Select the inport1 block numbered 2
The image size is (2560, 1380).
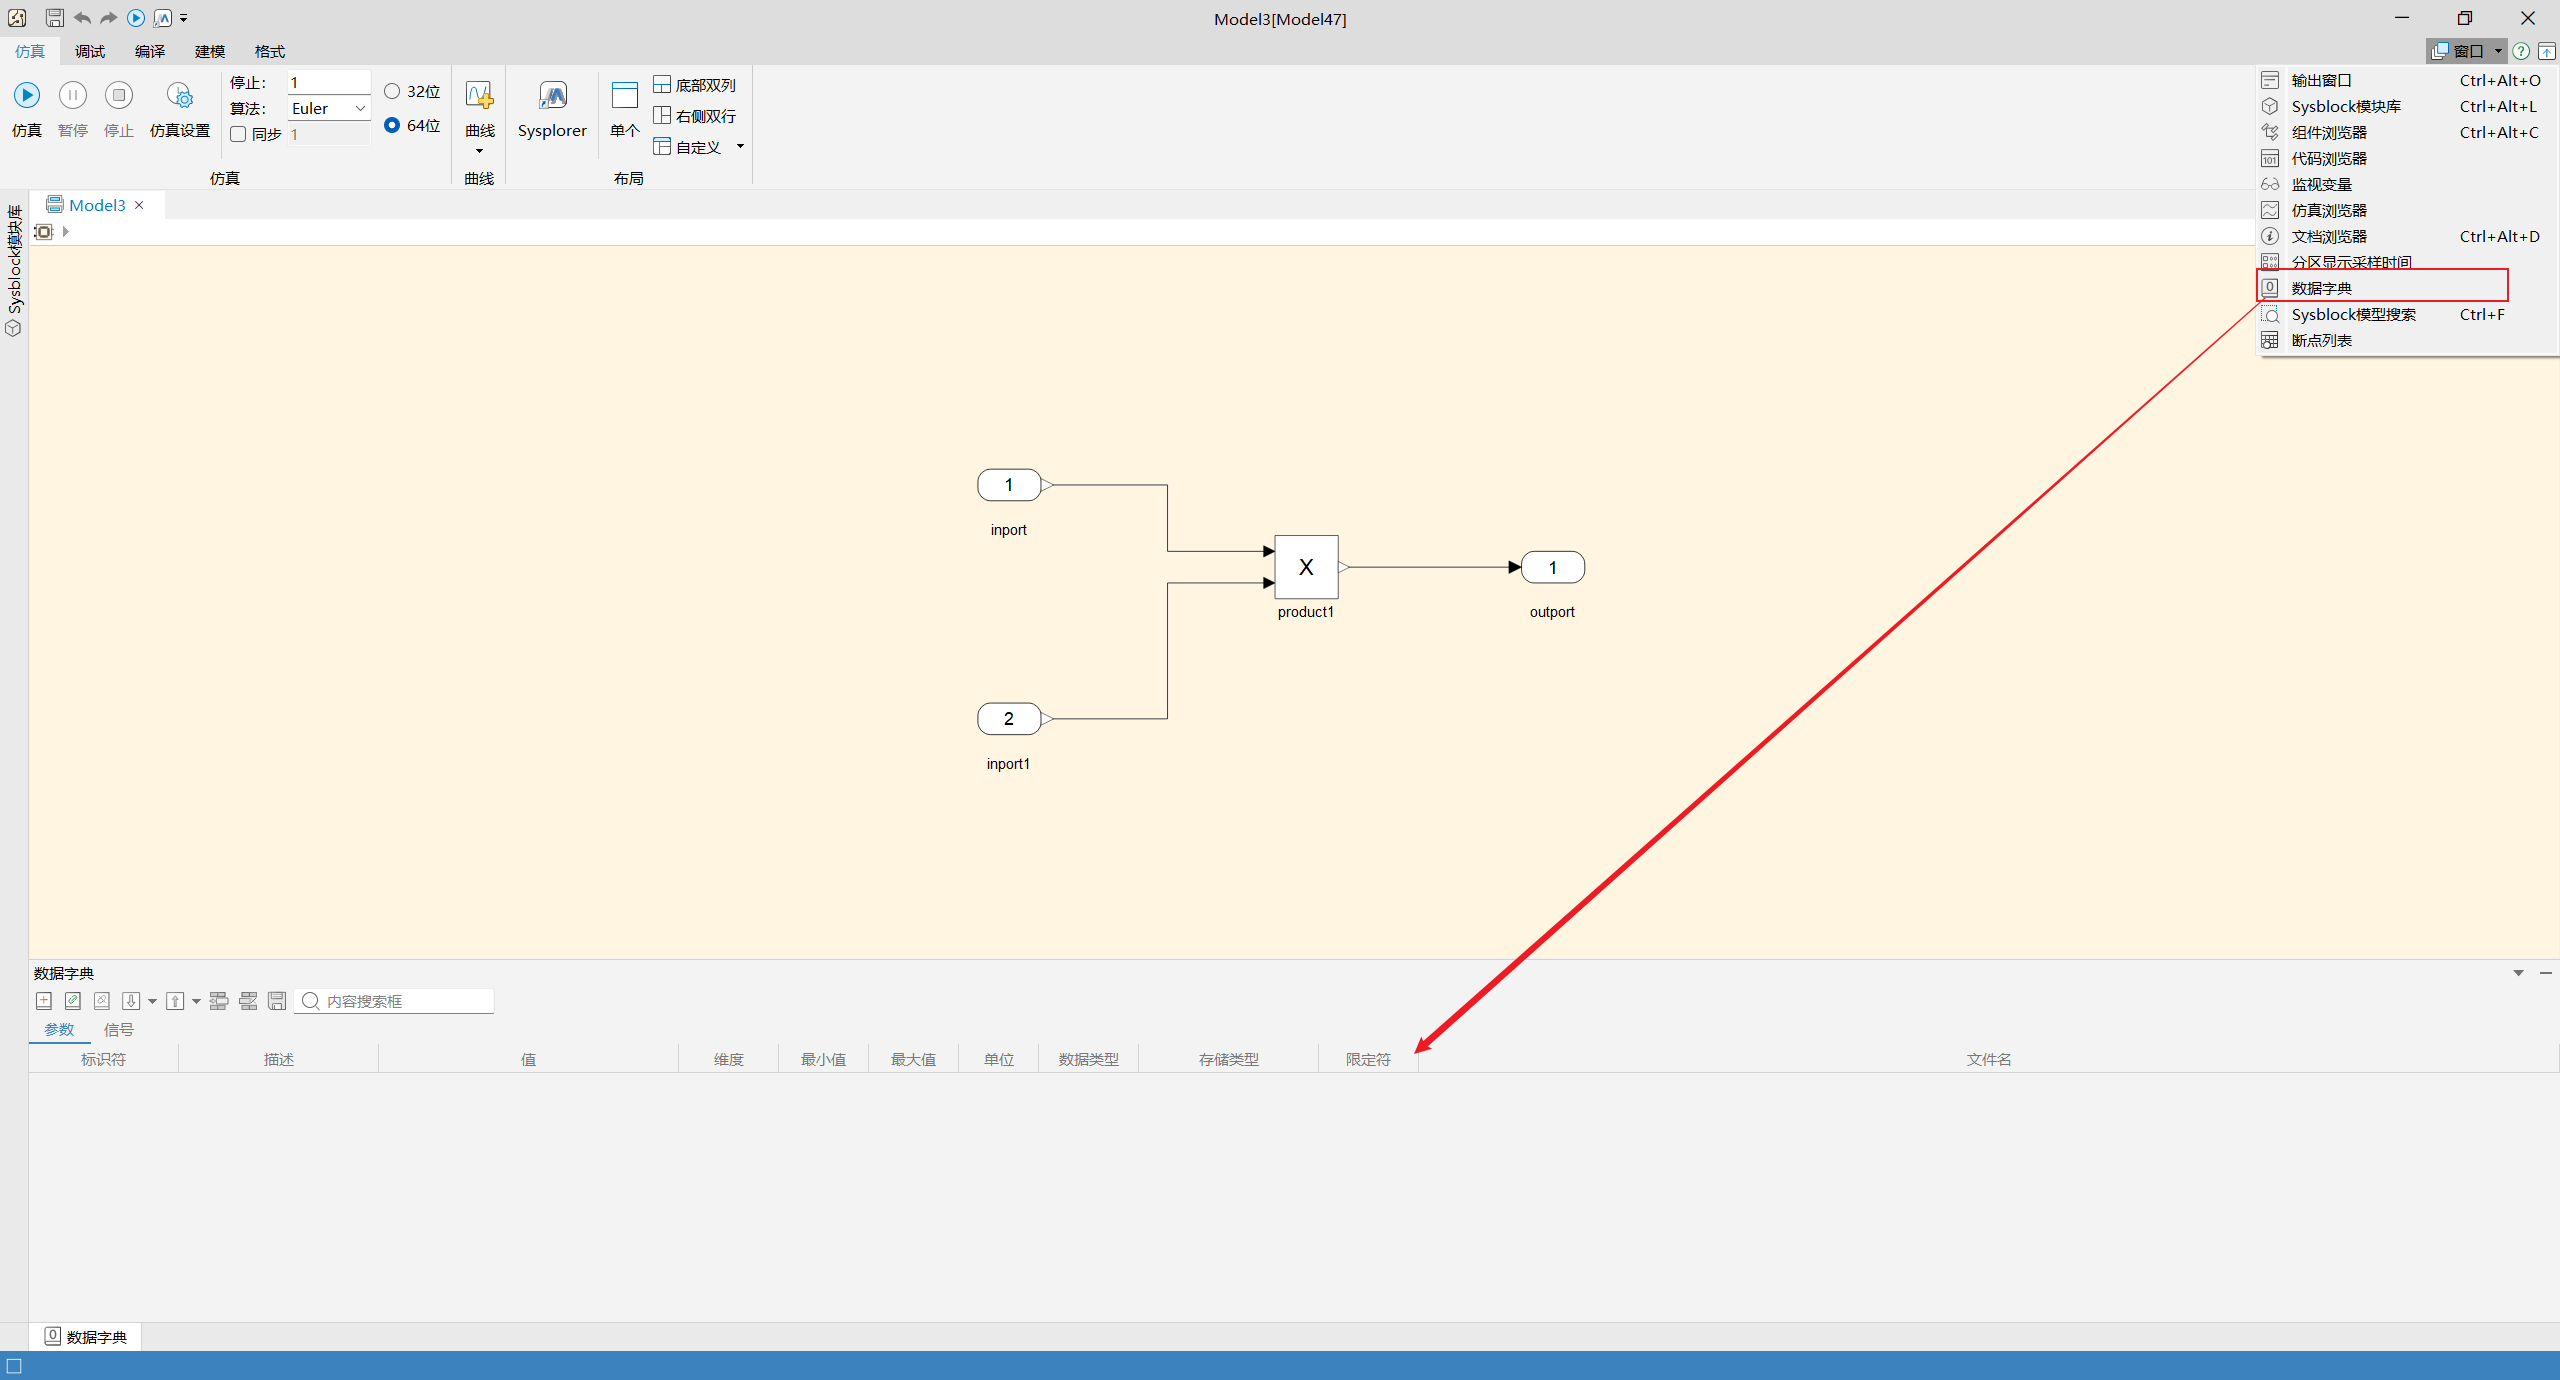tap(1009, 719)
